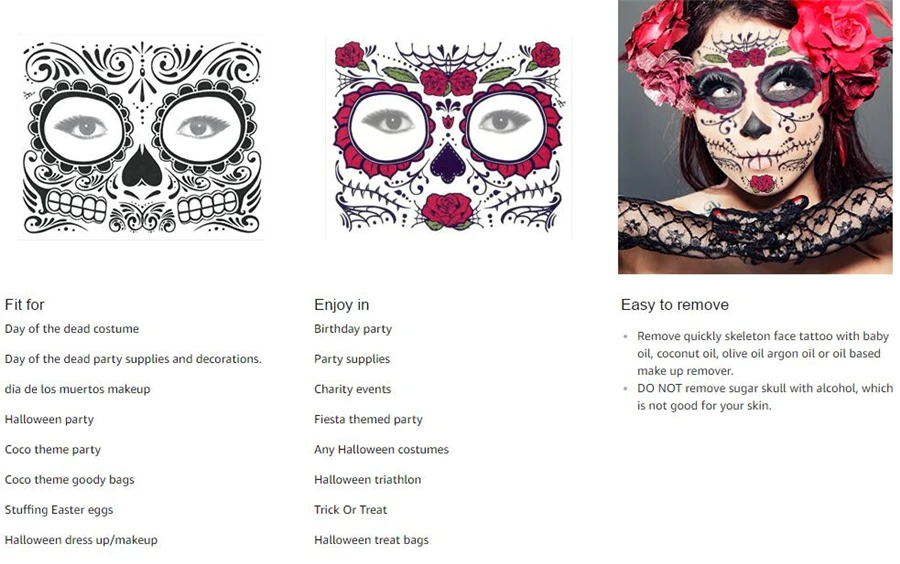
Task: Click 'Halloween triathlon' text
Action: 367,480
